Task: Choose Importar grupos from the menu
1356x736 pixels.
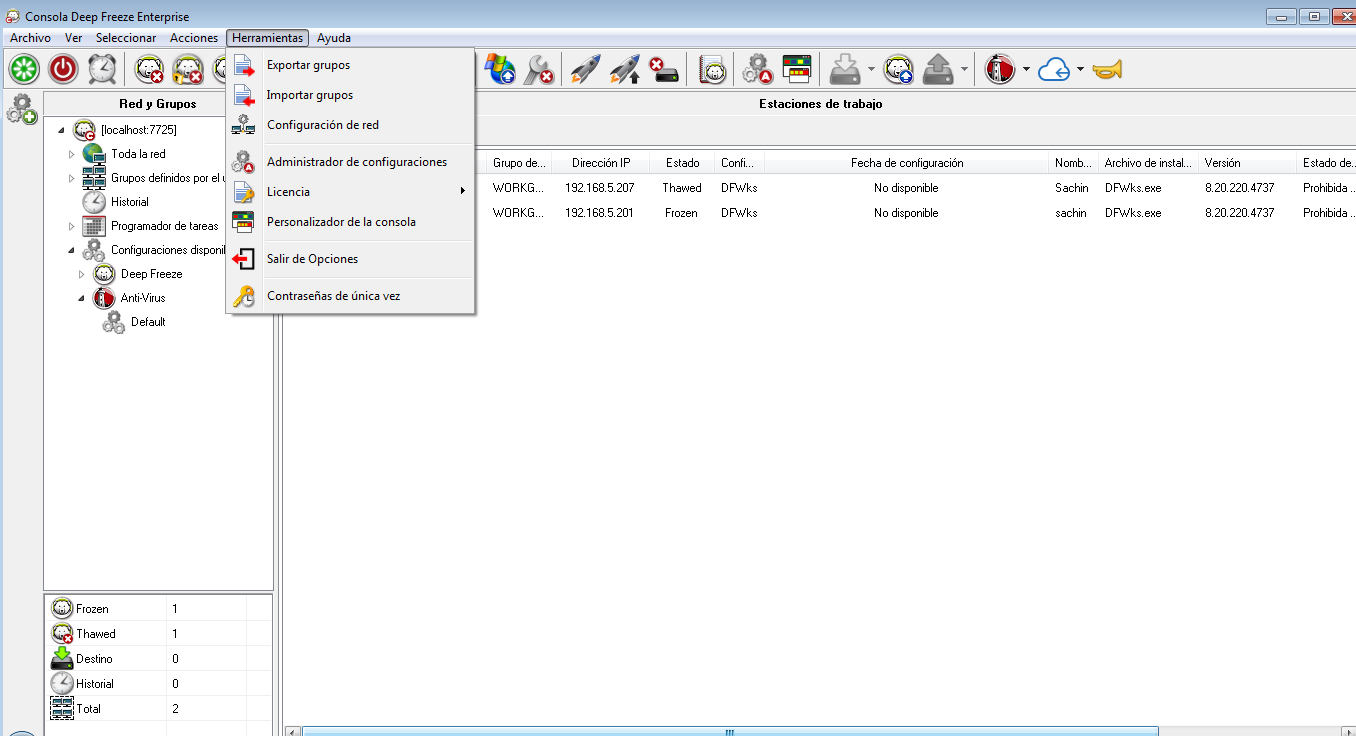Action: (351, 95)
